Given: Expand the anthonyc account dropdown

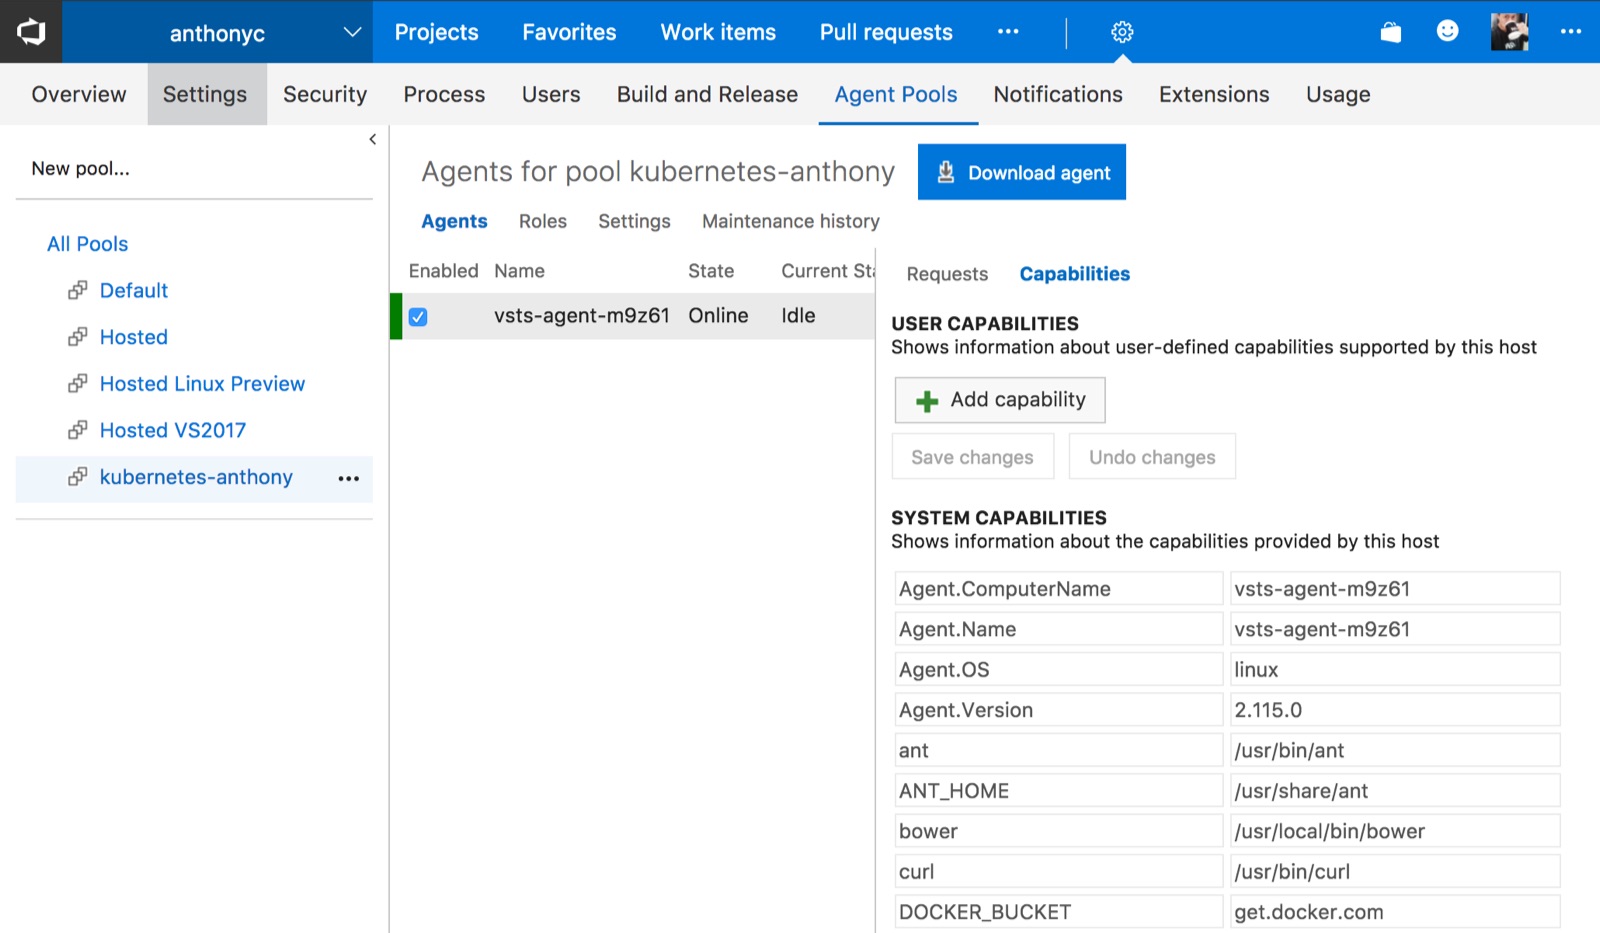Looking at the screenshot, I should 351,32.
